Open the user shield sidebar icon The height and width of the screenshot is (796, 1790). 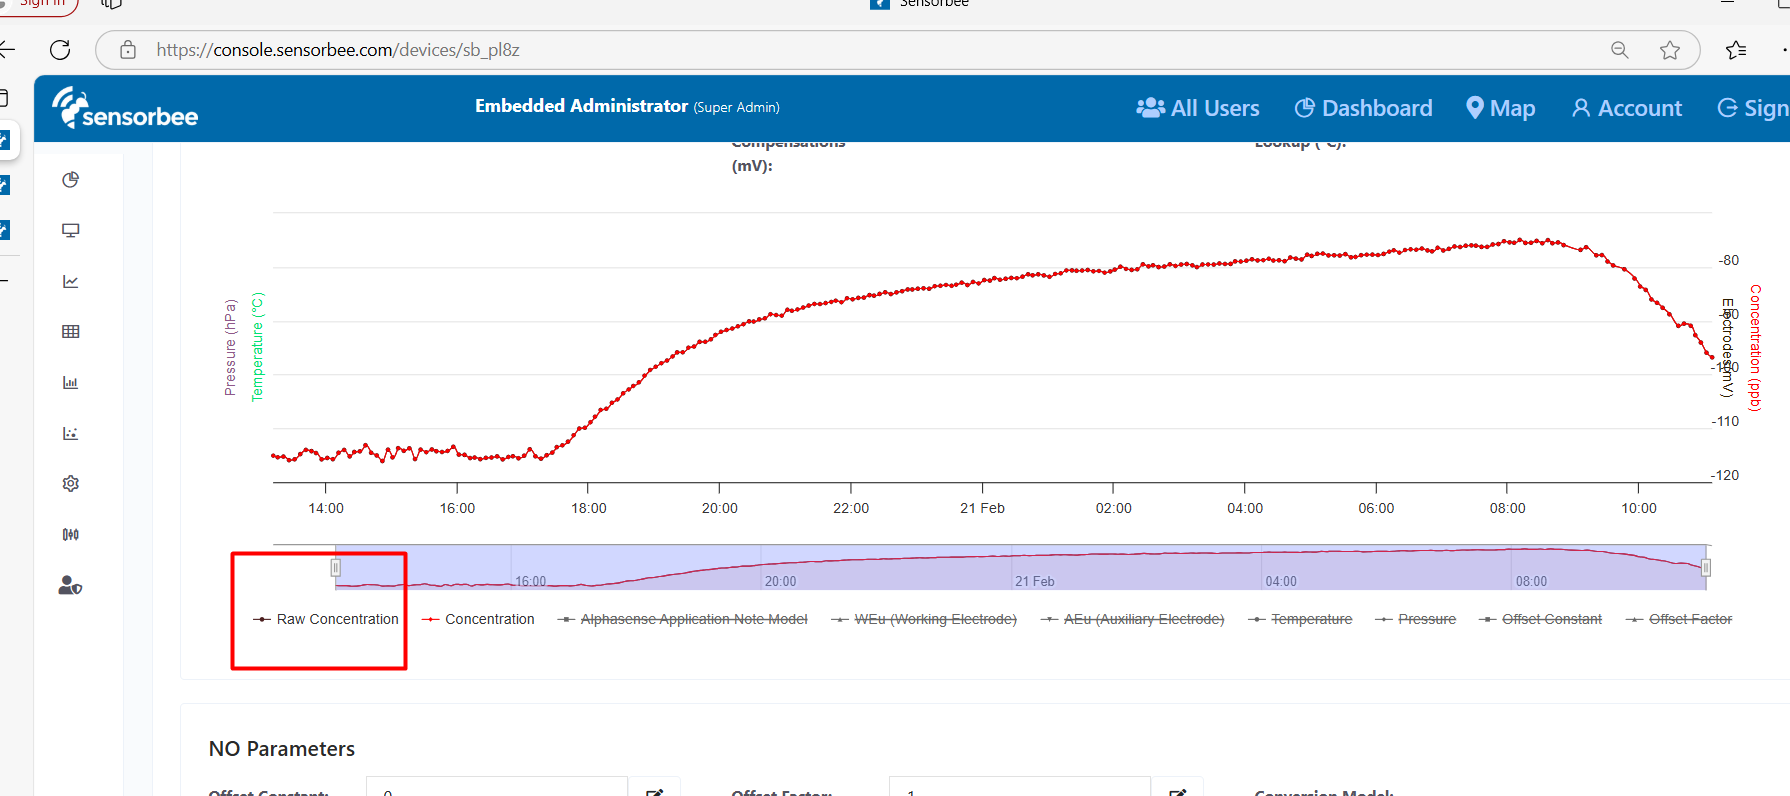(x=70, y=585)
